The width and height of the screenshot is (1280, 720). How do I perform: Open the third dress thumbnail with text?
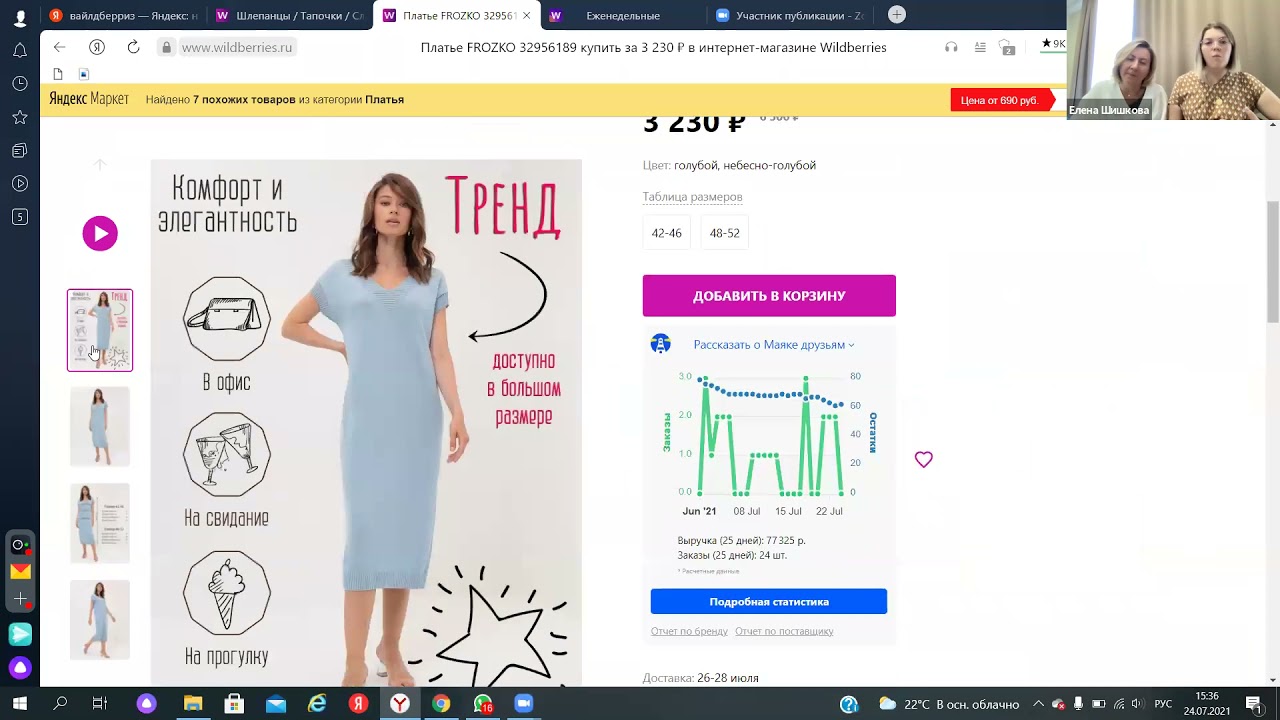click(100, 523)
